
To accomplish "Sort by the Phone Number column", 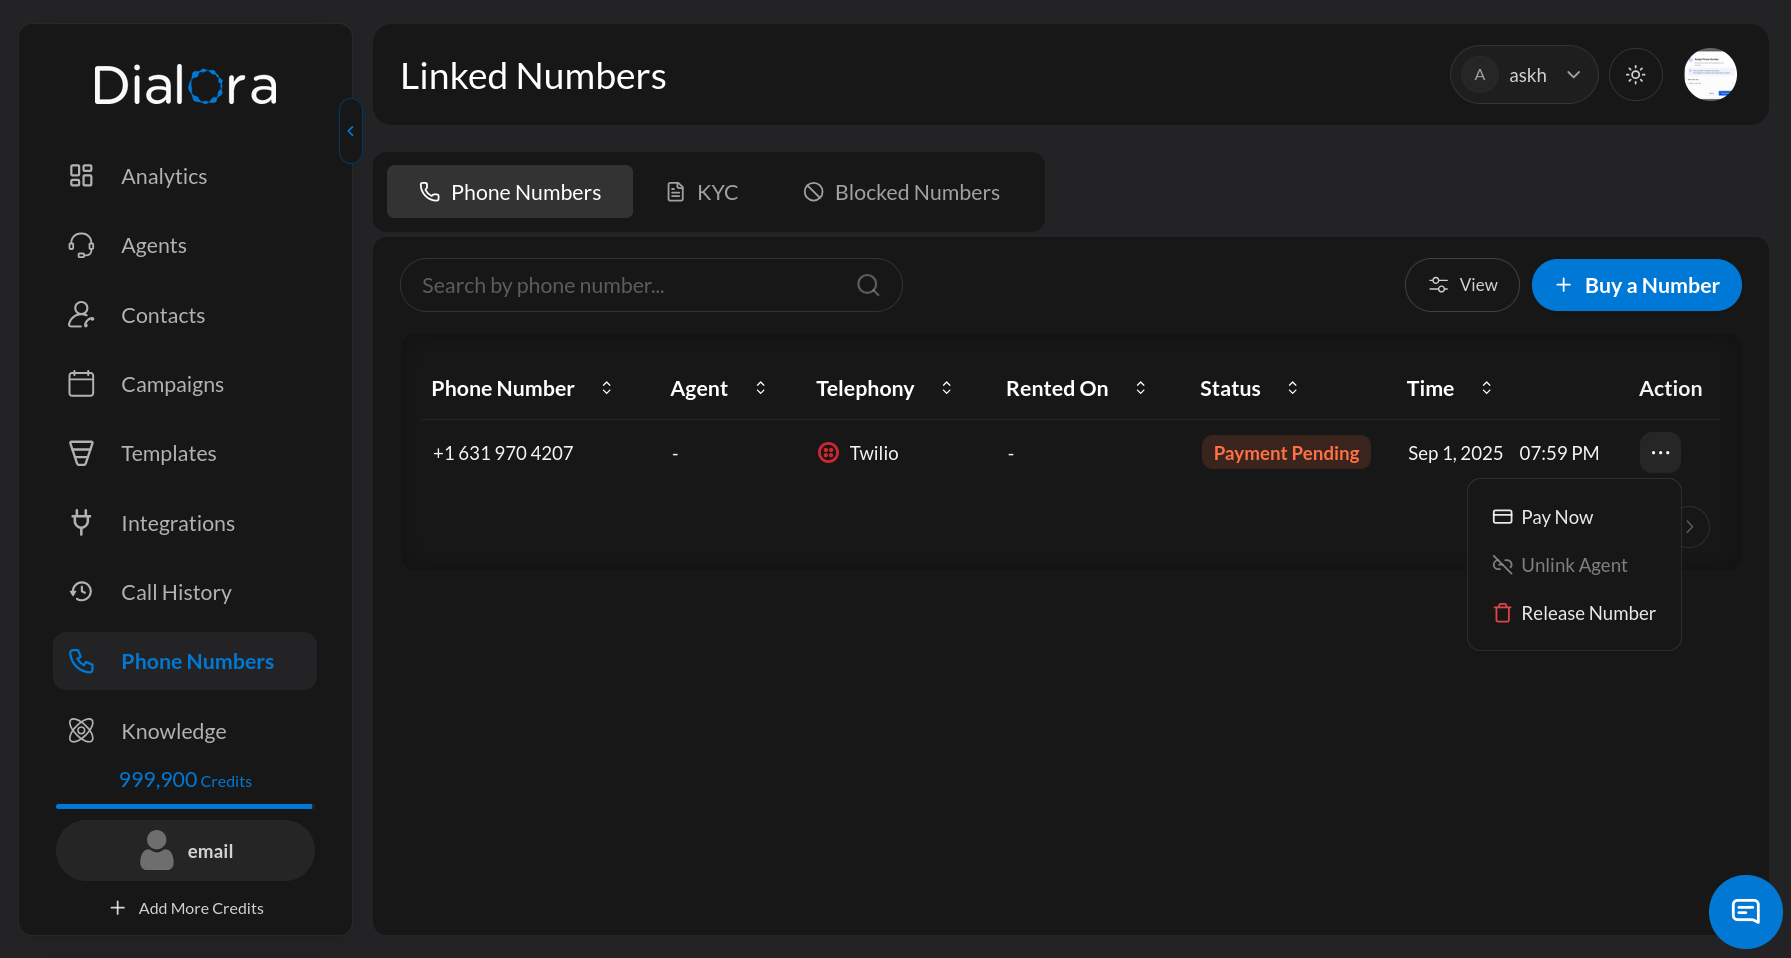I will pyautogui.click(x=606, y=388).
